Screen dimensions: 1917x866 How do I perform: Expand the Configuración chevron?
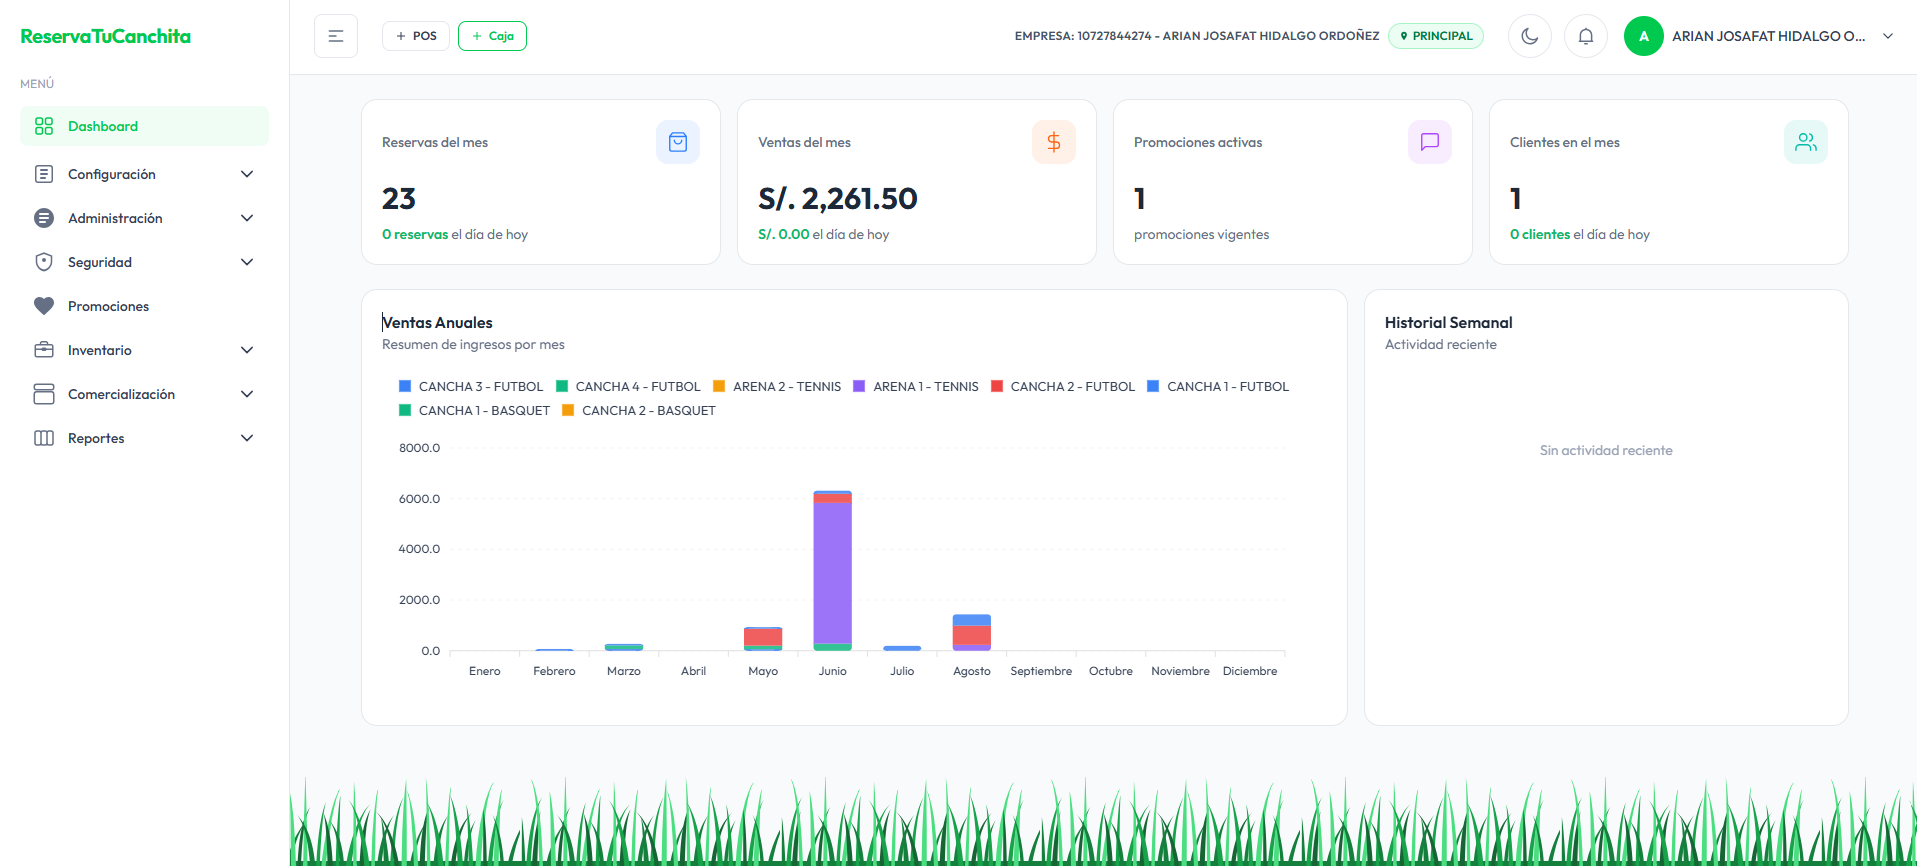point(247,174)
